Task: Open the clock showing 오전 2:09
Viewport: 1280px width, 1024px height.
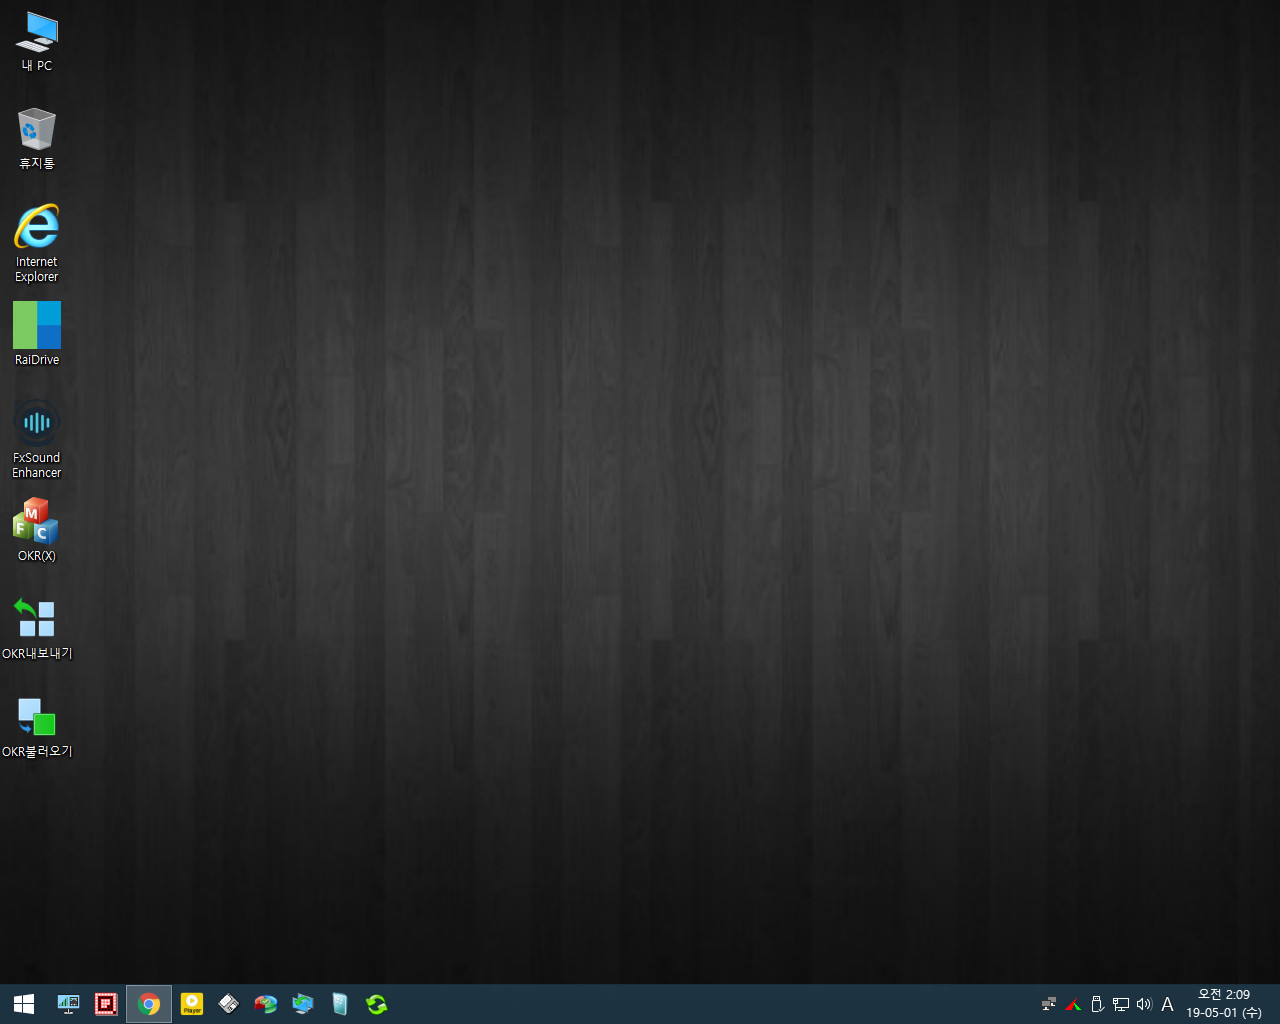Action: tap(1224, 1004)
